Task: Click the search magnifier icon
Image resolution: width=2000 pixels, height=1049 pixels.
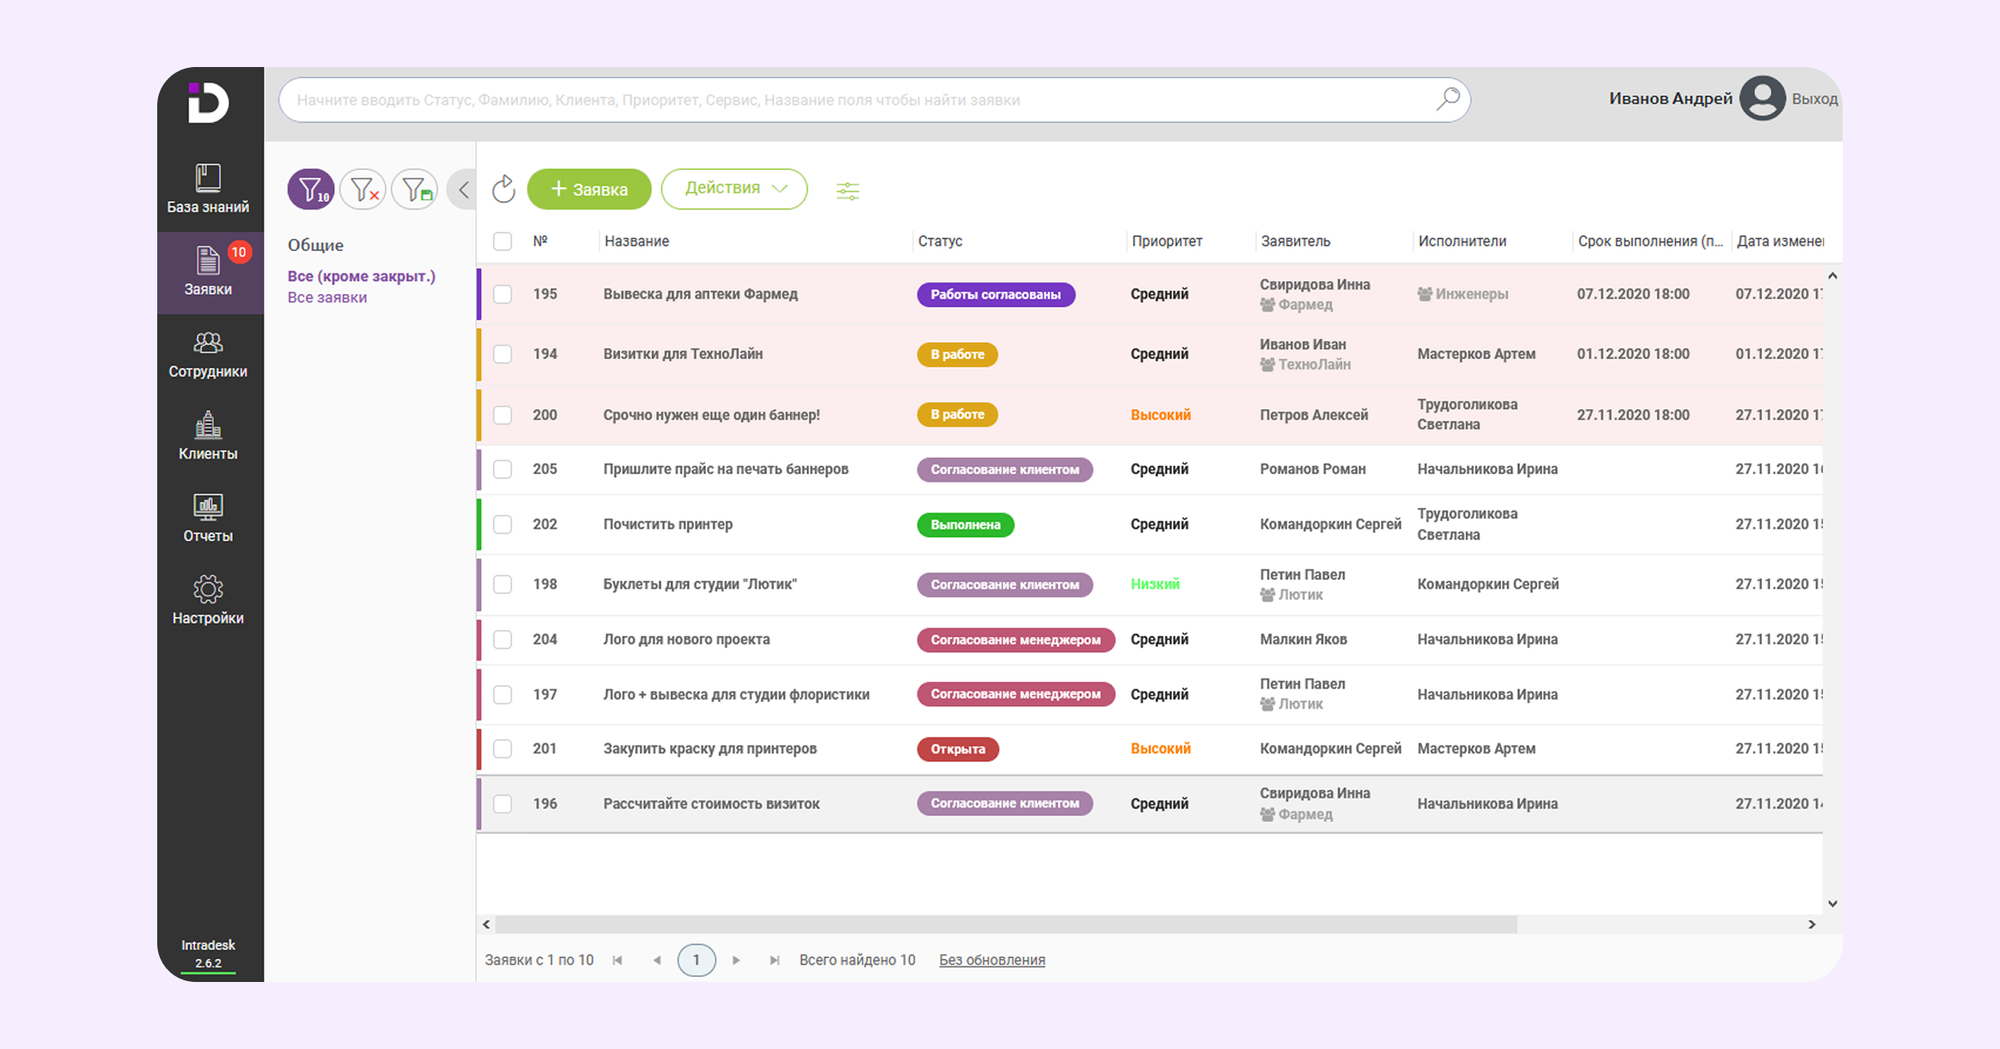Action: (1448, 99)
